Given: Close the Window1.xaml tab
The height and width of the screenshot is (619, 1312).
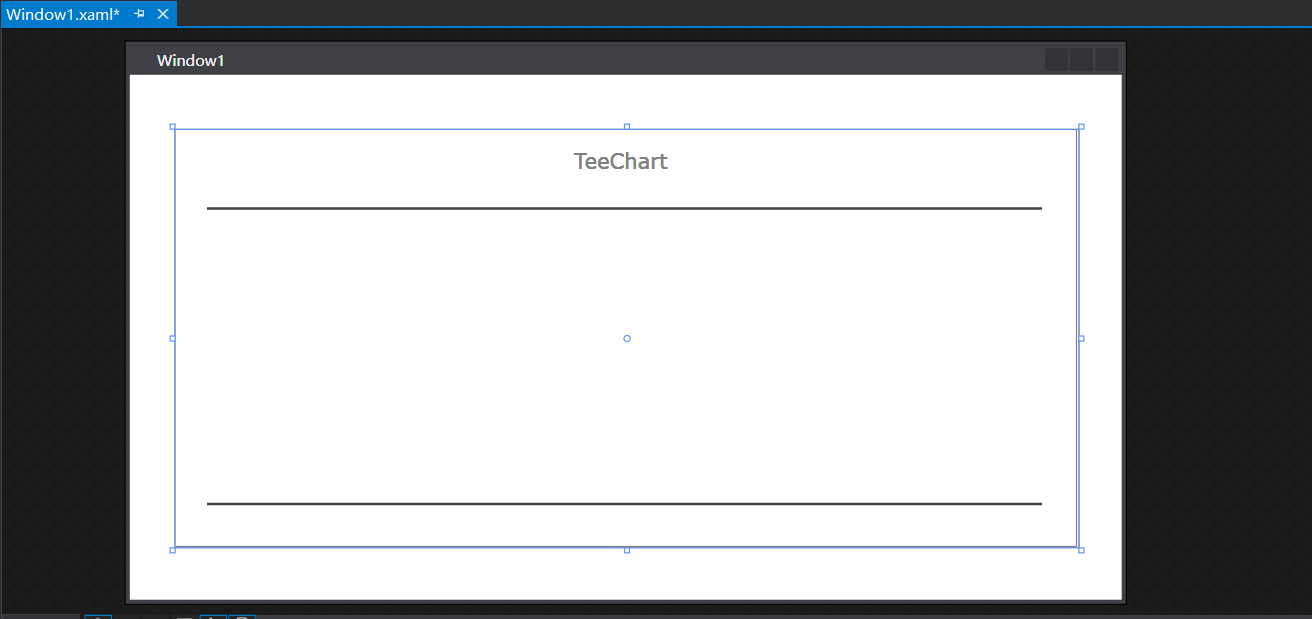Looking at the screenshot, I should coord(163,14).
